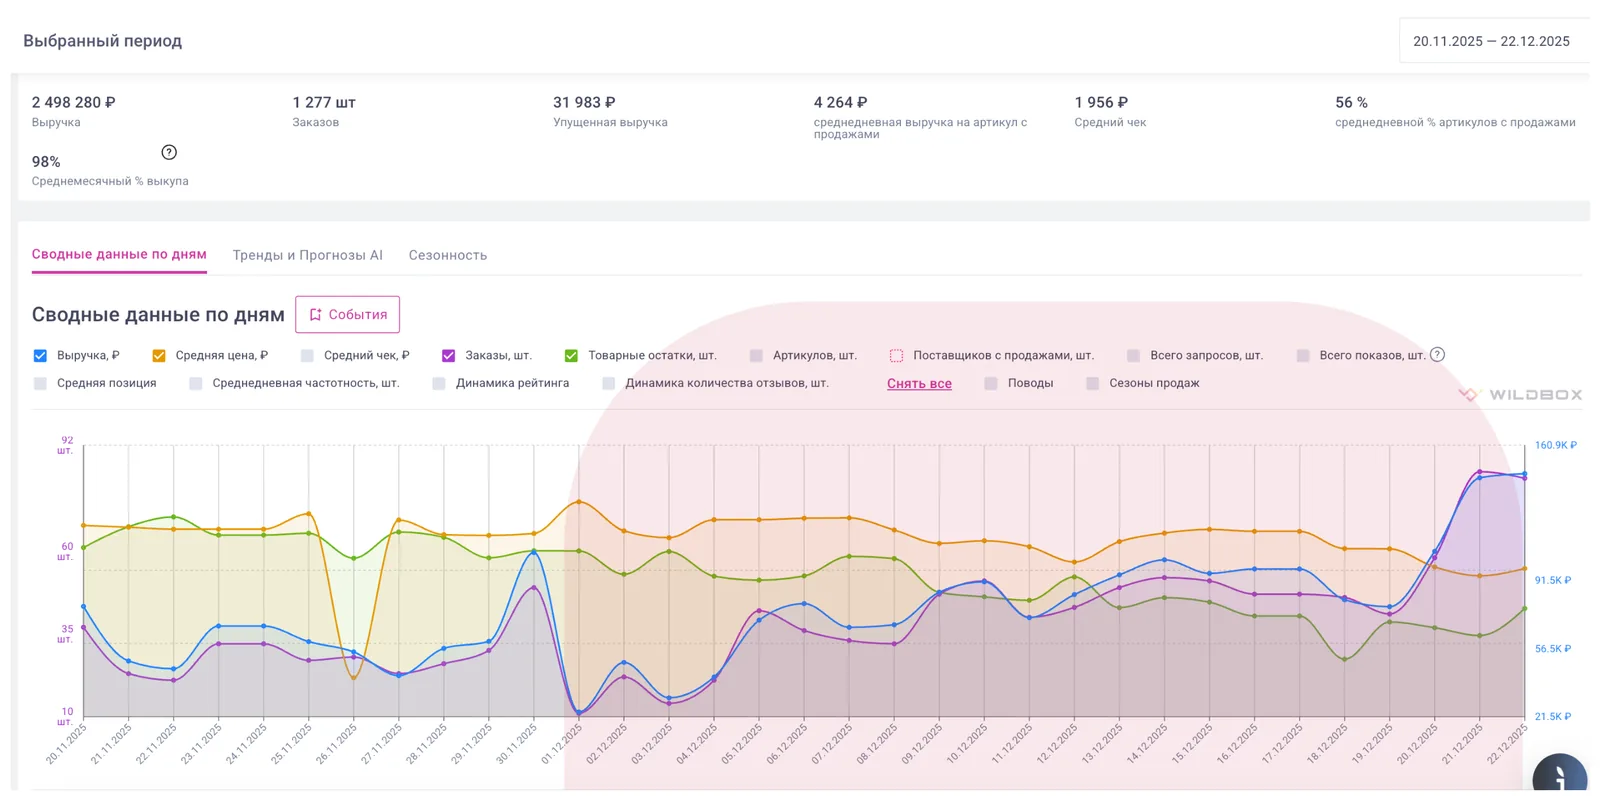This screenshot has height=801, width=1600.
Task: Click the События button
Action: (347, 314)
